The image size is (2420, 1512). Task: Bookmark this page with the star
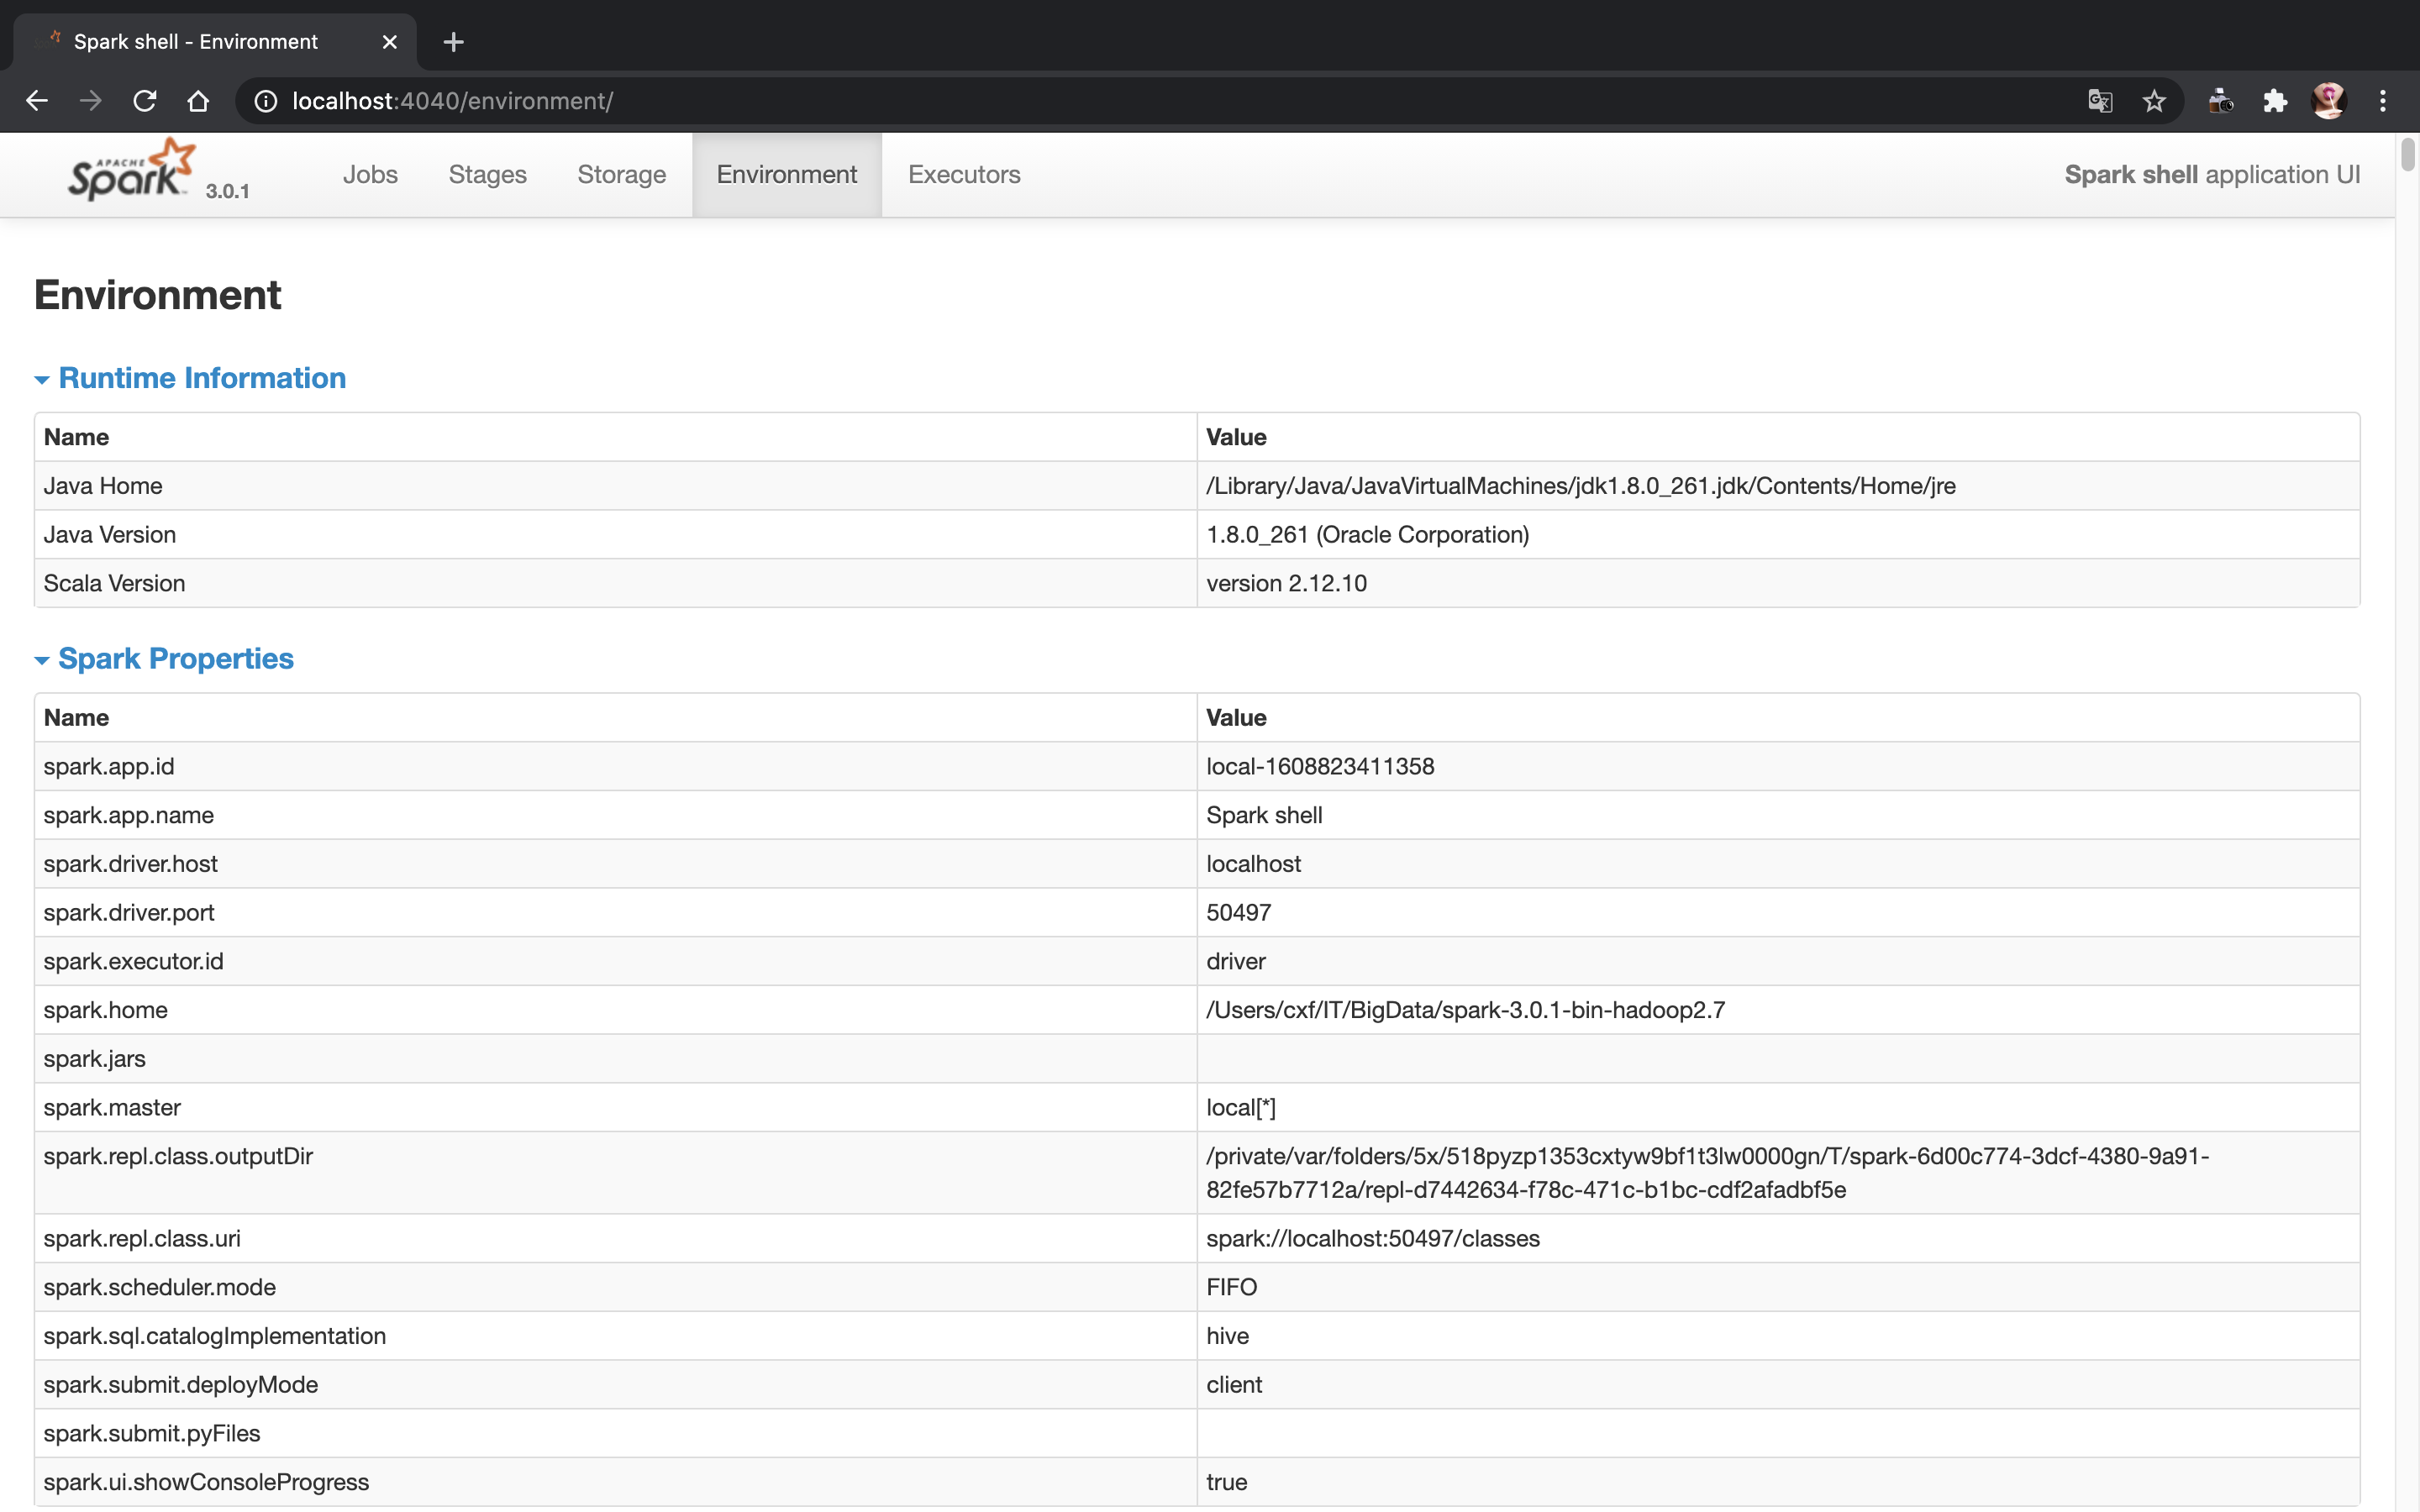point(2154,101)
